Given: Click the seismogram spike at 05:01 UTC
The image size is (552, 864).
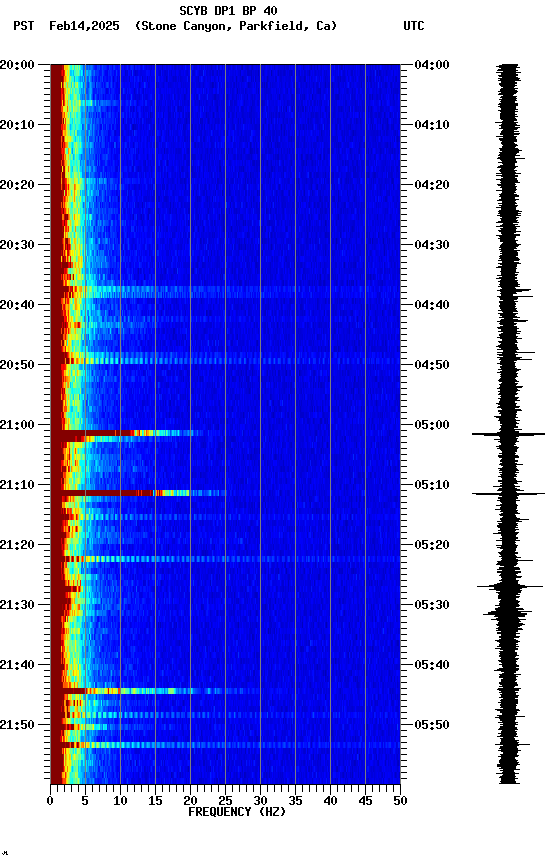Looking at the screenshot, I should tap(508, 435).
